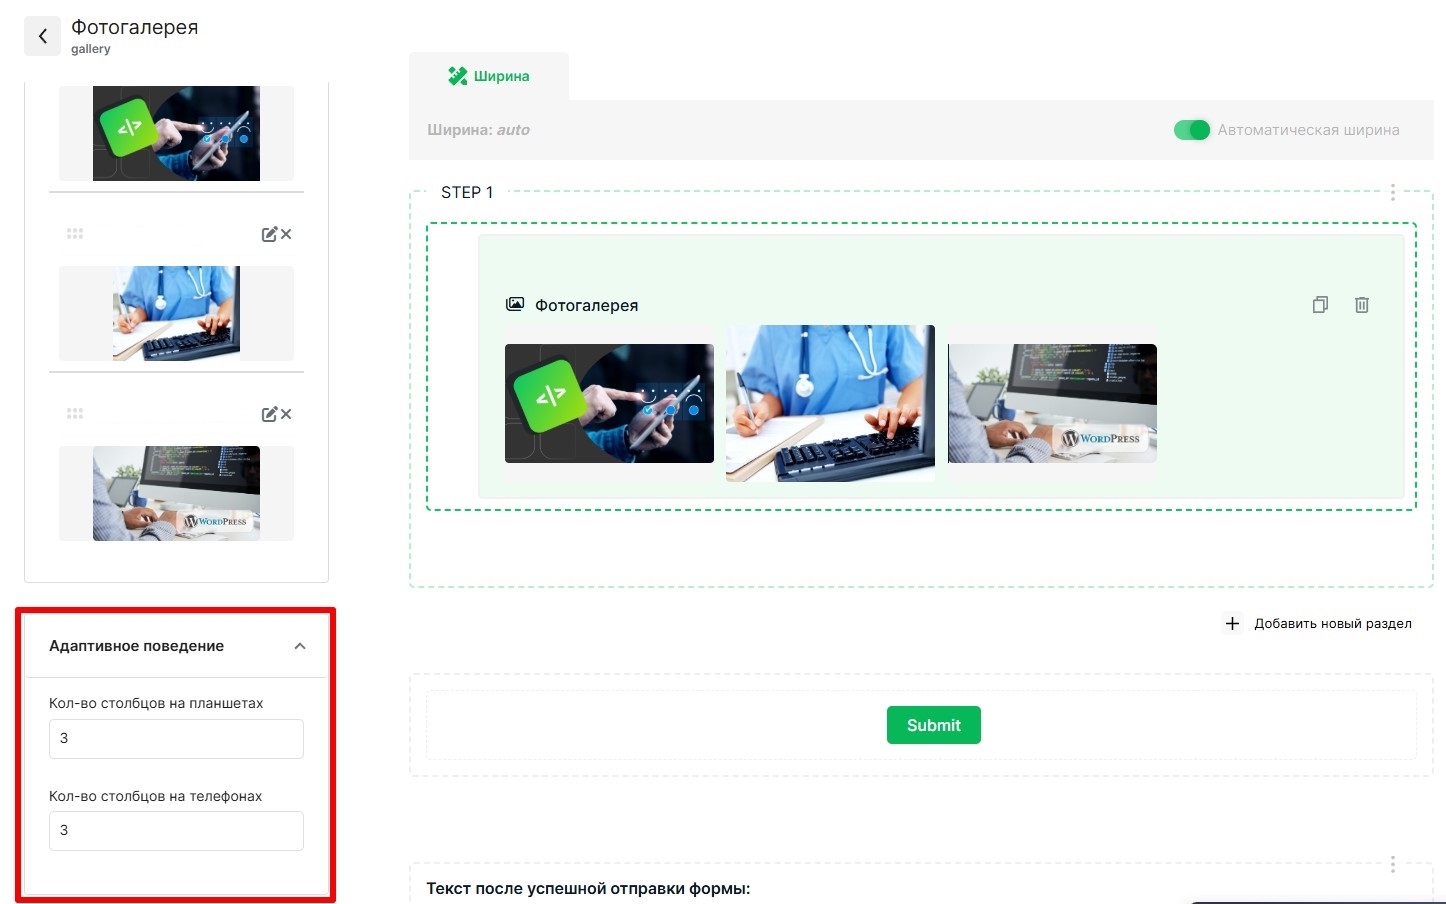Screen dimensions: 1446x904
Task: Grab the drag handle of third image
Action: (x=75, y=414)
